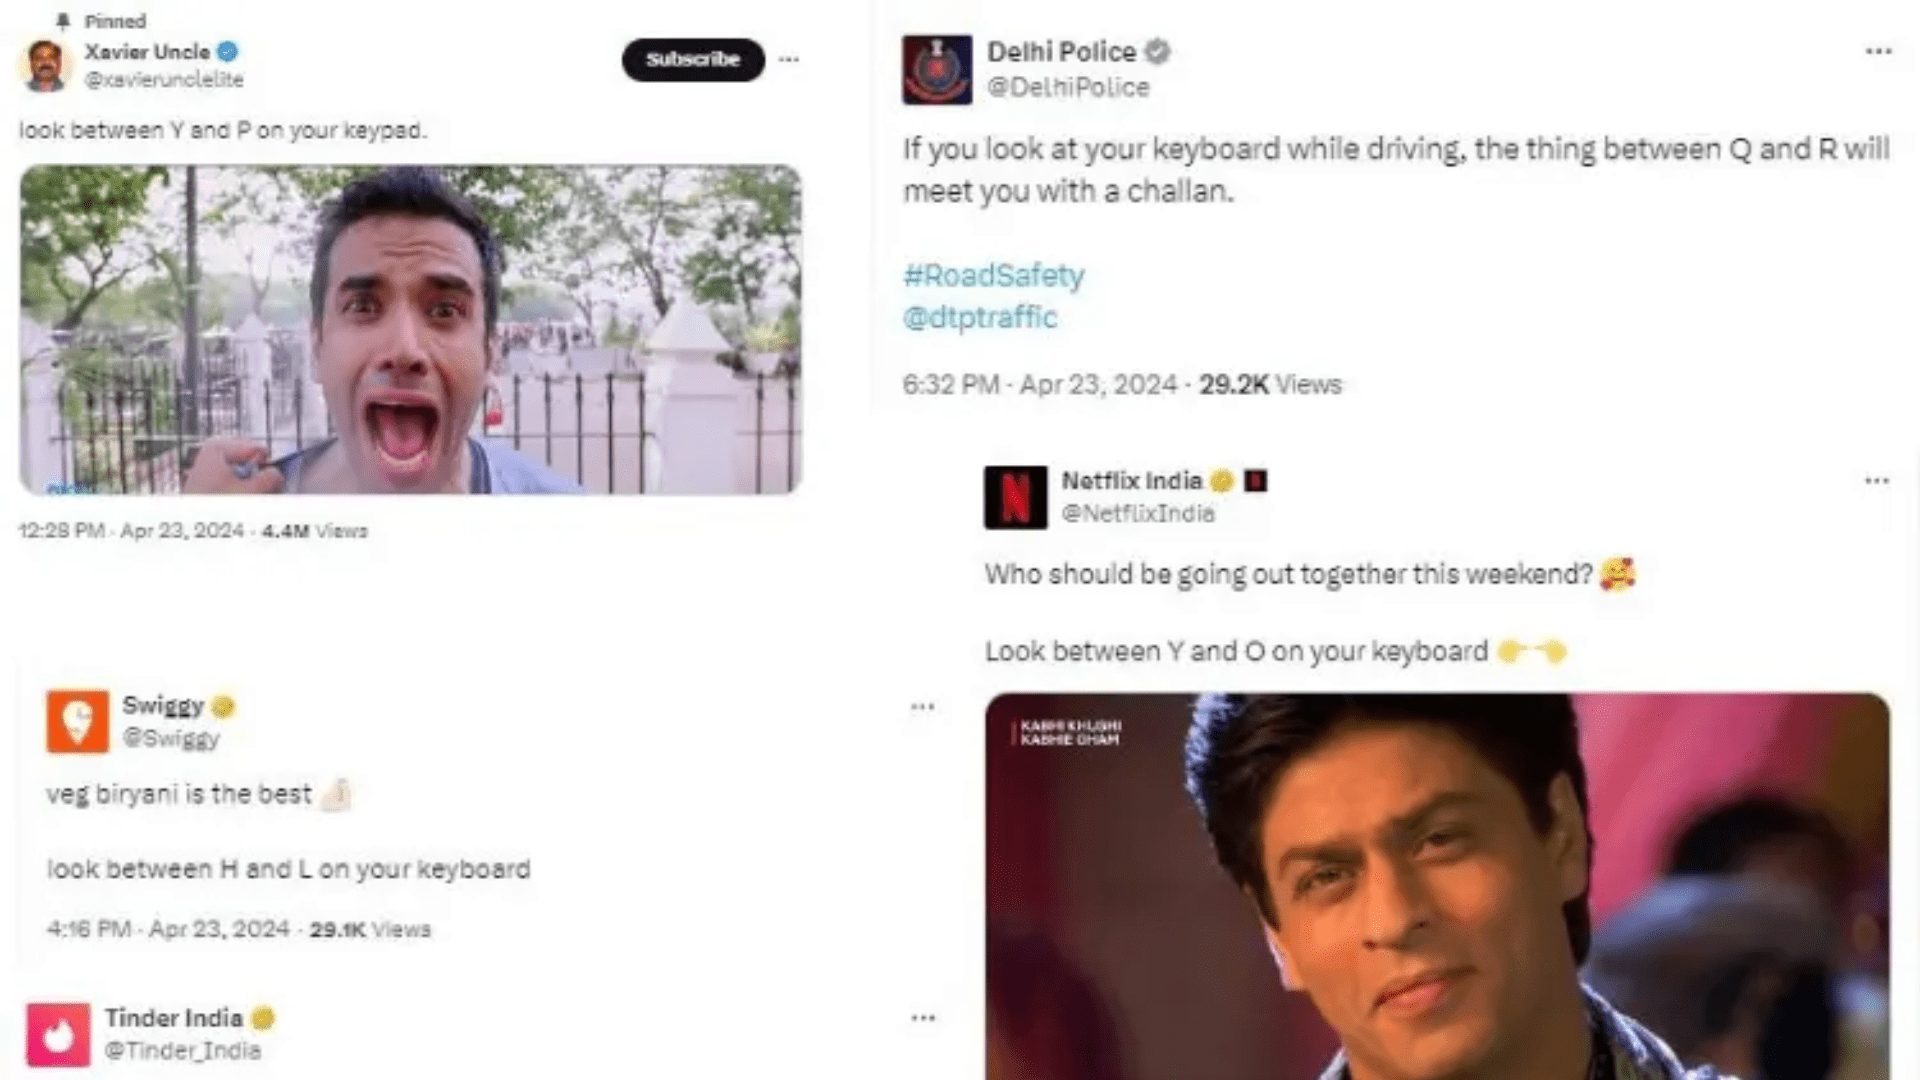Open more options on Tinder India tweet

click(922, 1018)
